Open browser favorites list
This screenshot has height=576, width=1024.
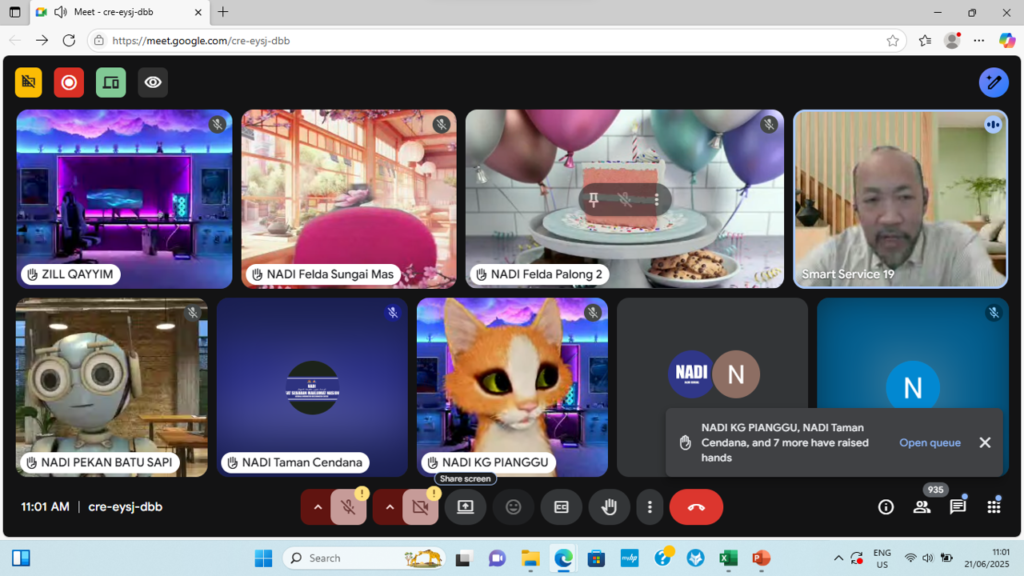925,40
